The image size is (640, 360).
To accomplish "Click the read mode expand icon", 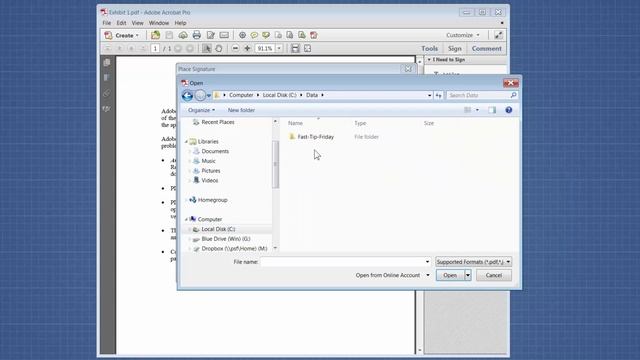I will [498, 36].
